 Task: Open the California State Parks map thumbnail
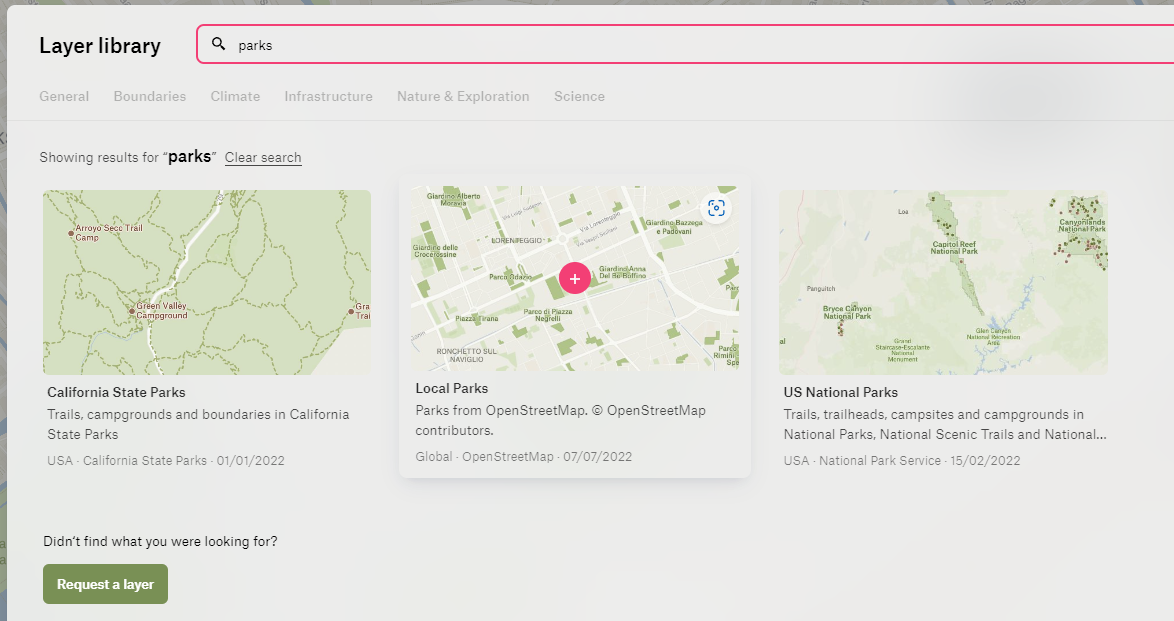point(207,282)
